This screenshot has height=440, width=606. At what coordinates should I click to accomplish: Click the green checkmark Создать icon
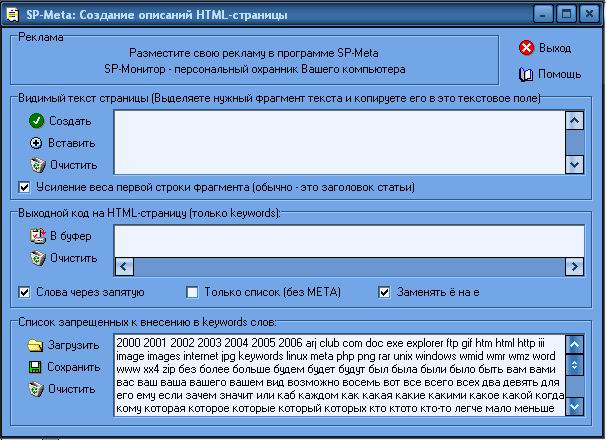(36, 121)
